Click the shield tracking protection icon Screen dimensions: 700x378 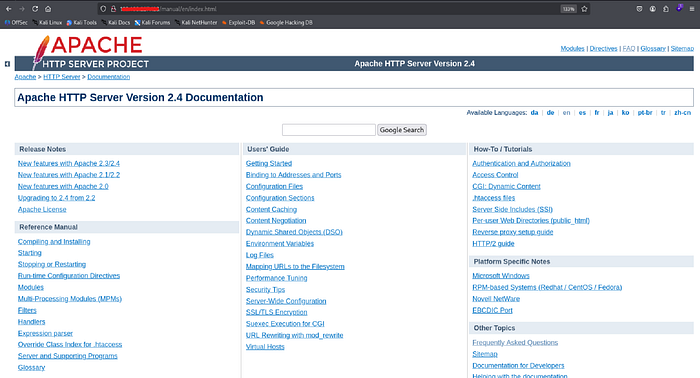pyautogui.click(x=103, y=9)
